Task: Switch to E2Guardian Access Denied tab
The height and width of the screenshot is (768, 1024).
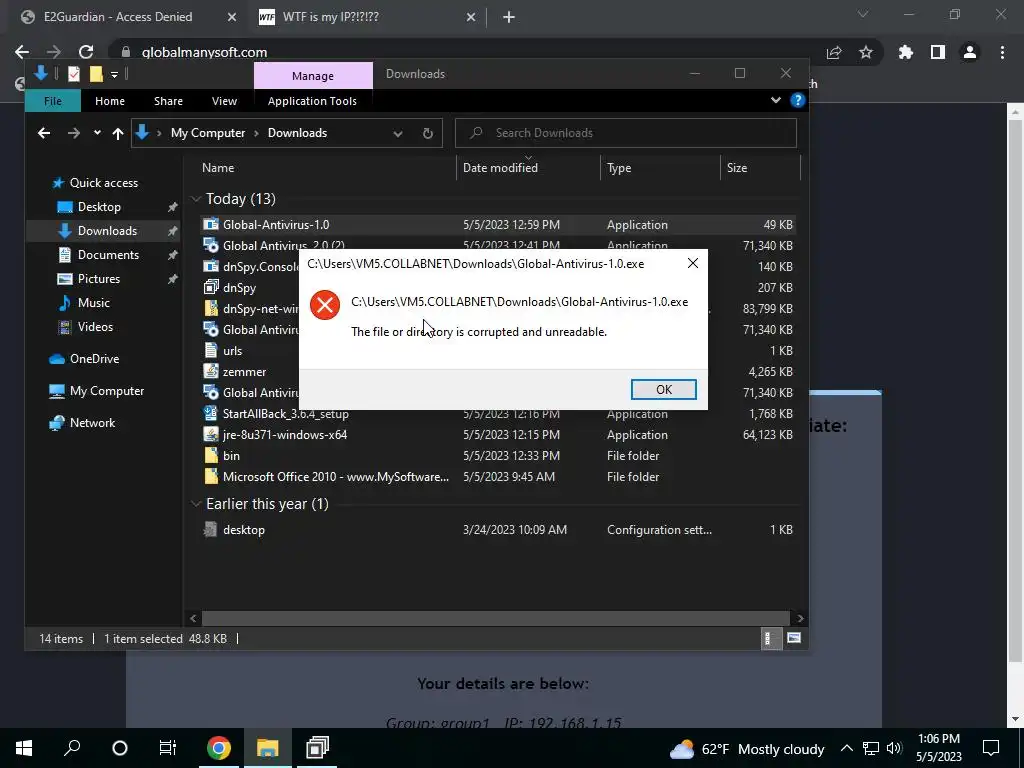Action: pos(128,17)
